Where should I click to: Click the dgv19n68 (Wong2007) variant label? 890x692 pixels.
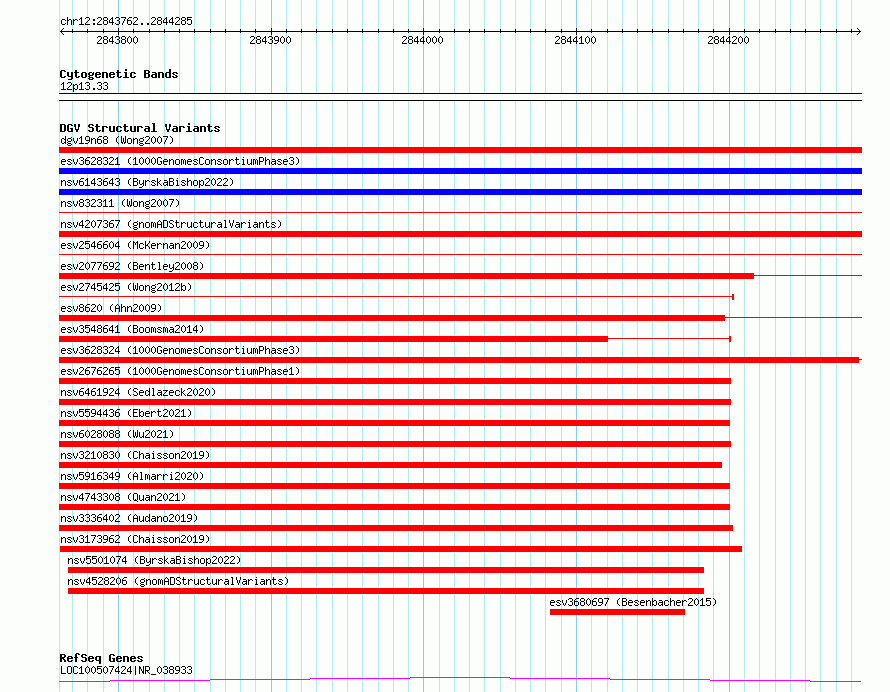click(x=117, y=140)
